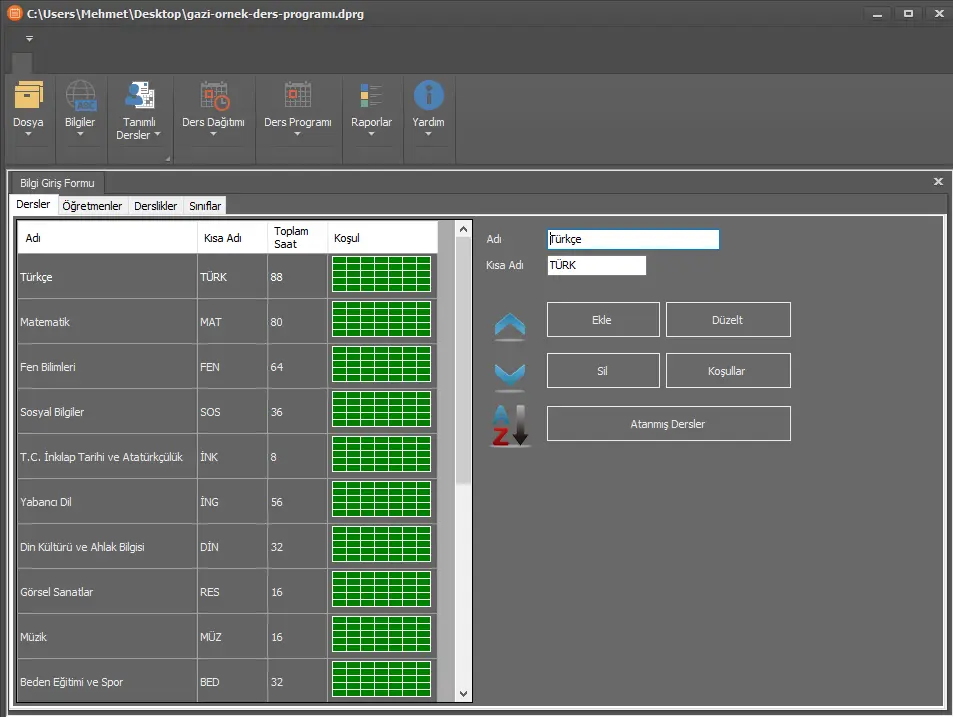Click the Atanmış Dersler button
Screen dimensions: 953x717
[668, 424]
